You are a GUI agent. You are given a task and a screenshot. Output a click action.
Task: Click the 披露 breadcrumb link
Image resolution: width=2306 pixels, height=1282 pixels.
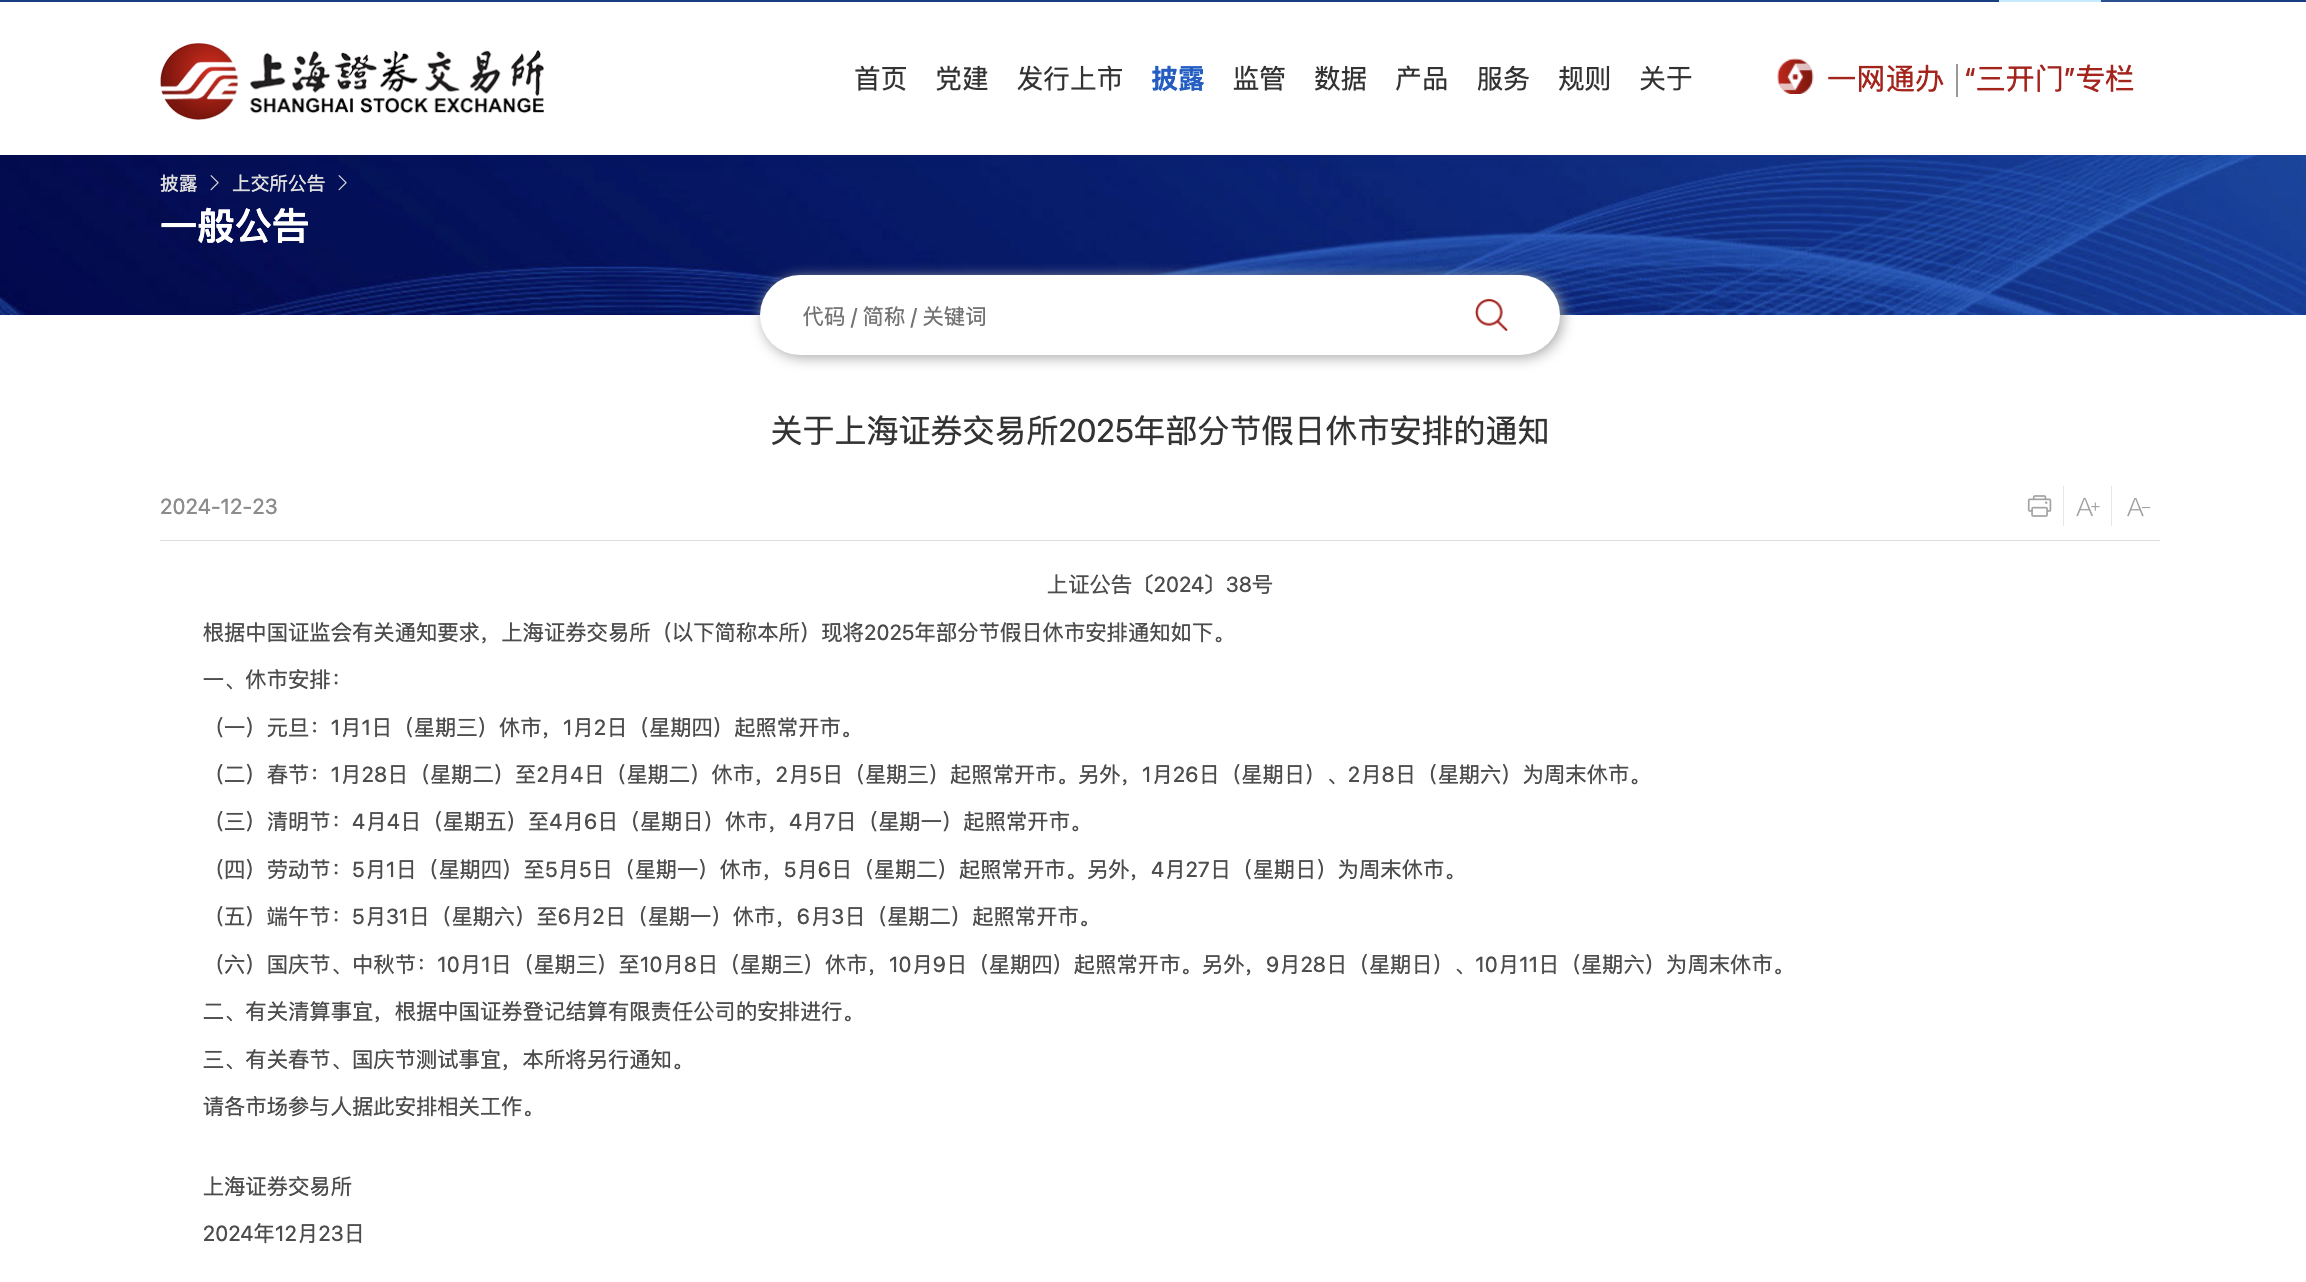178,183
